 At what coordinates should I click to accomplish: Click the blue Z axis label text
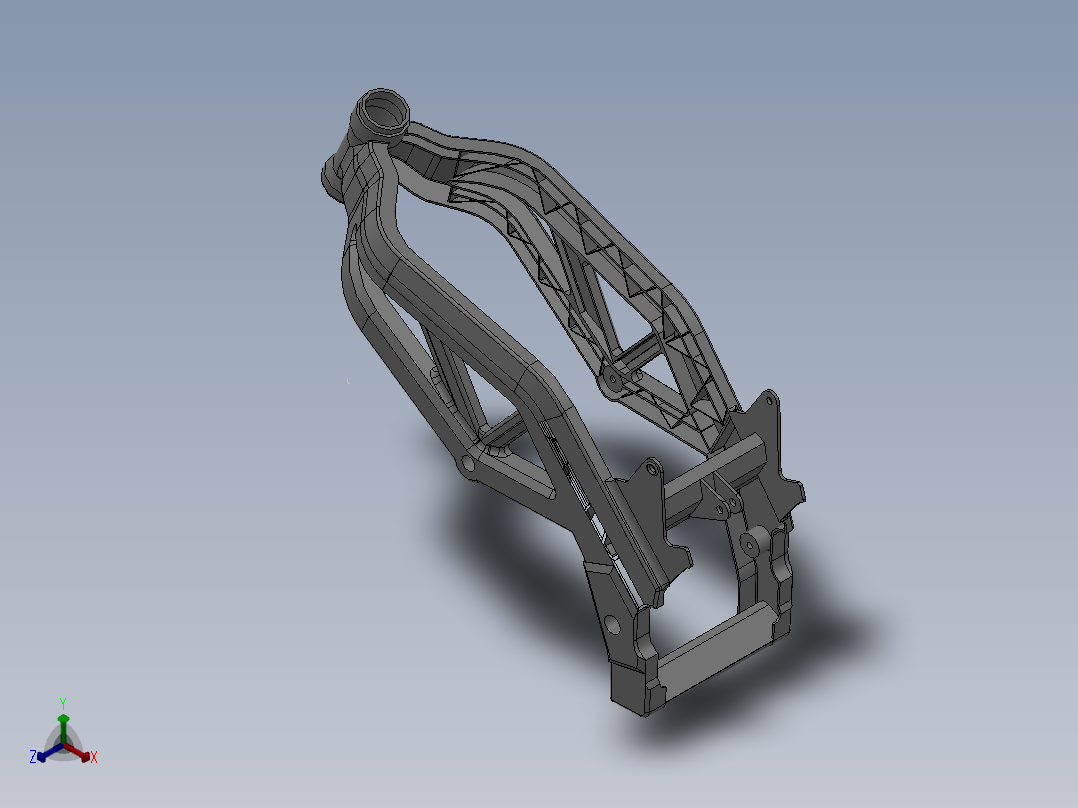click(33, 756)
